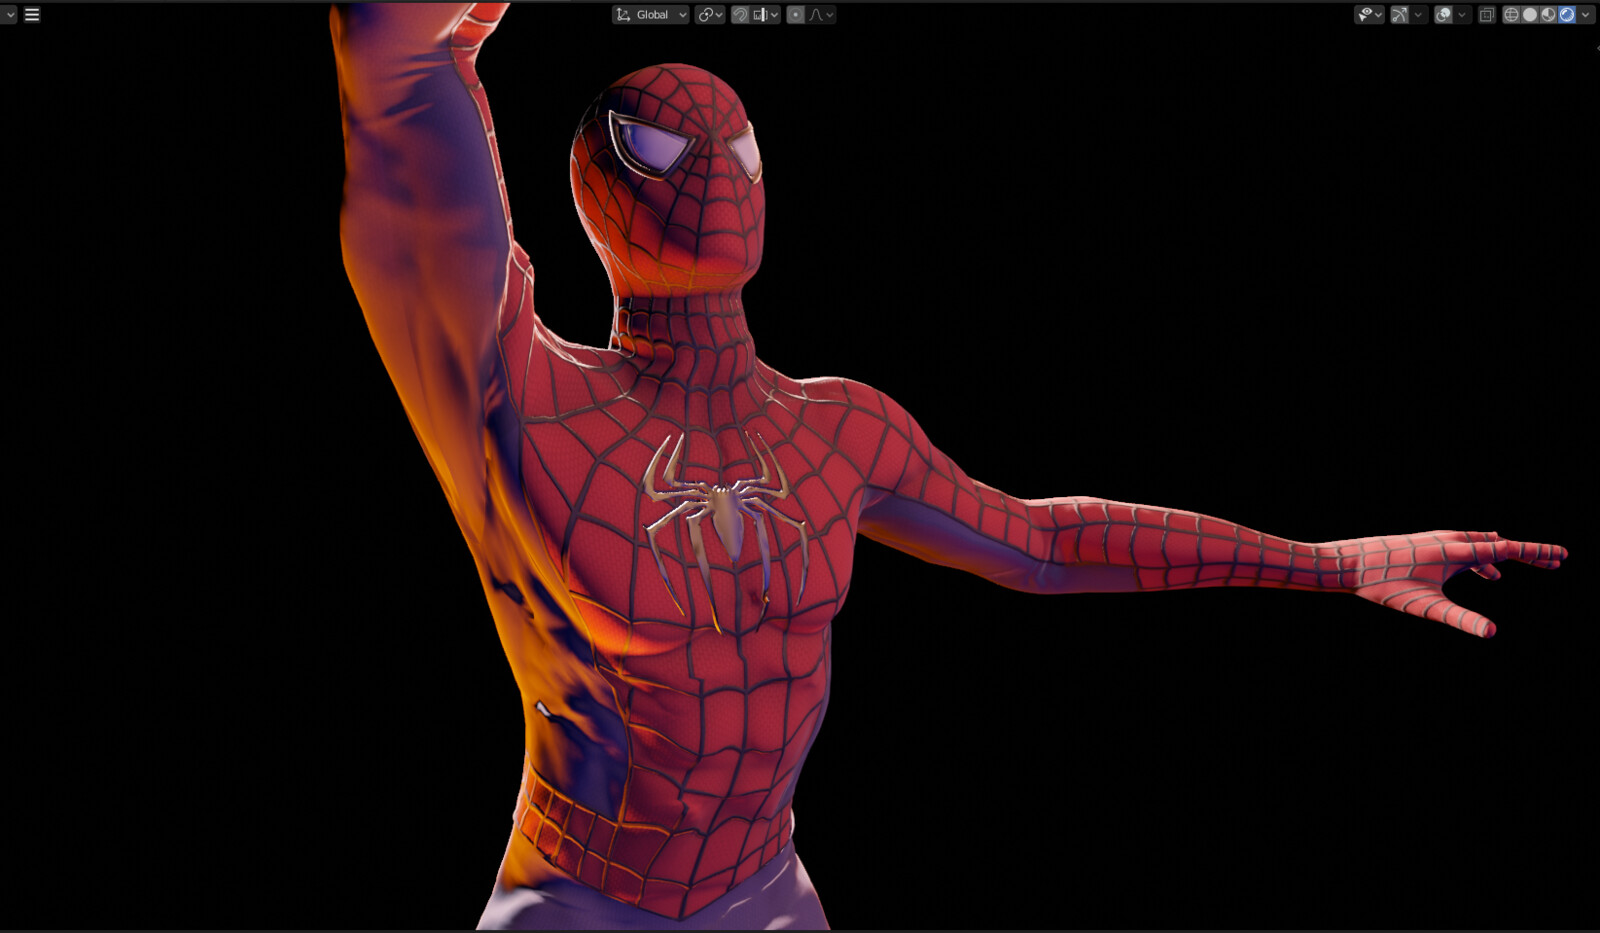Switch to Solid viewport shading

click(x=1530, y=15)
